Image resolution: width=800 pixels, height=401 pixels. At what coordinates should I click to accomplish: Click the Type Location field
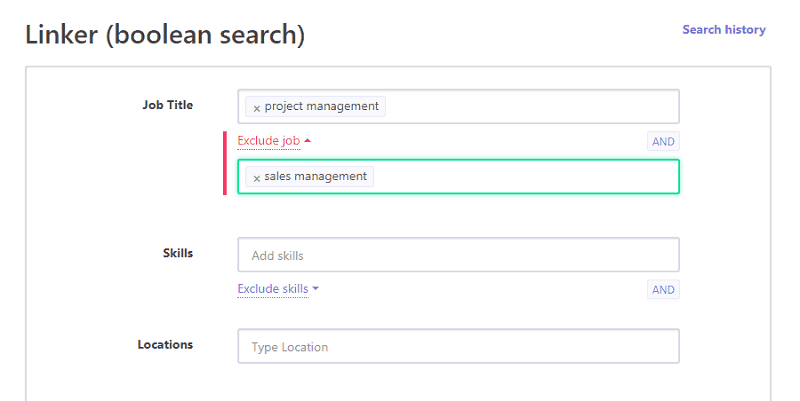[x=458, y=347]
